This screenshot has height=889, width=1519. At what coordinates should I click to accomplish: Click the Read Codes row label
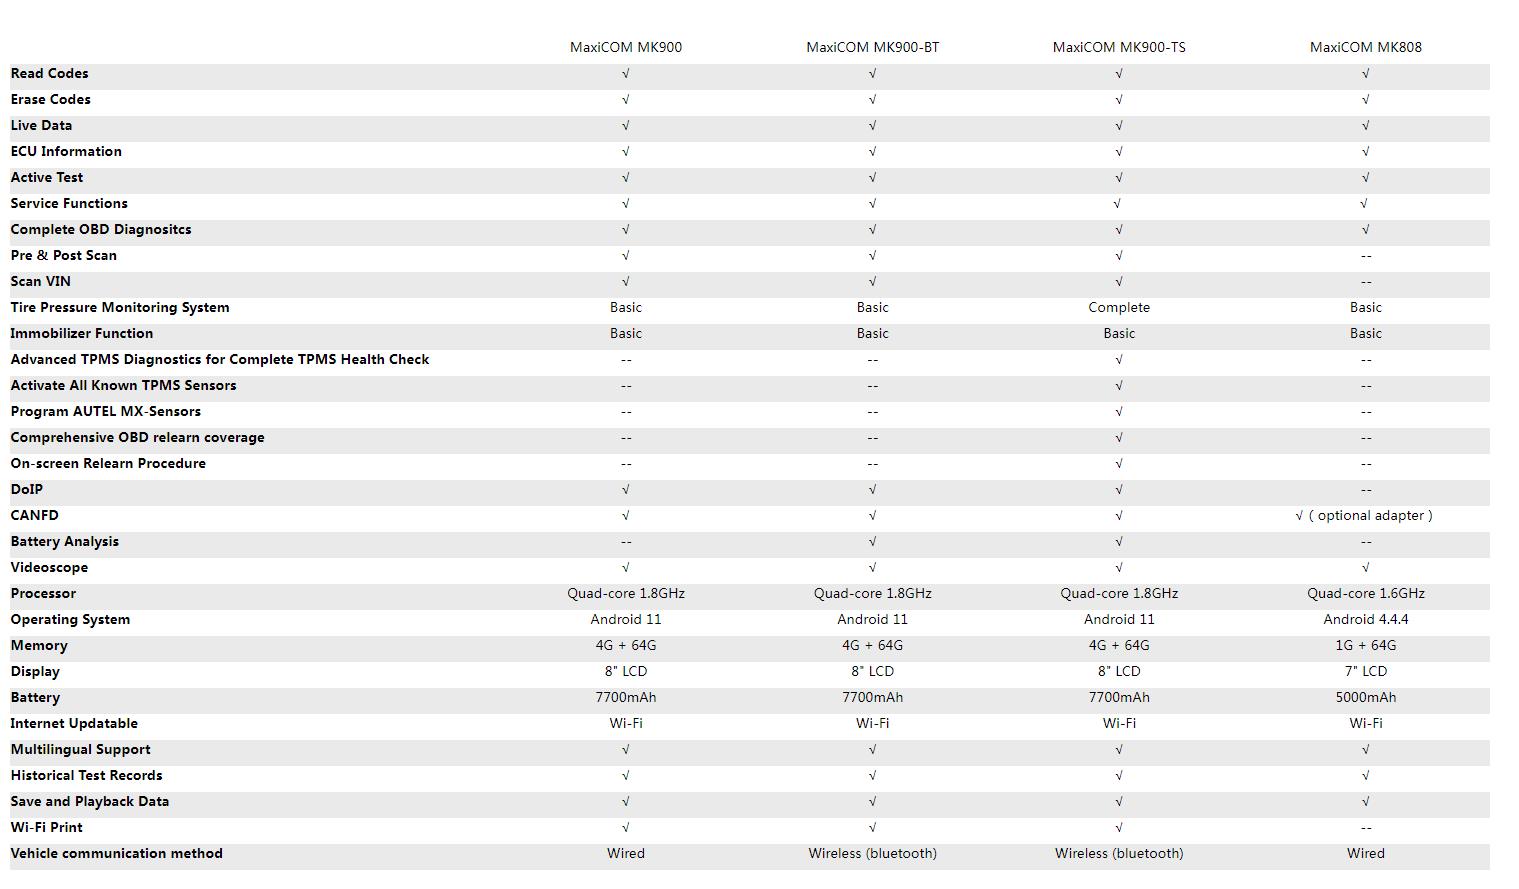49,73
